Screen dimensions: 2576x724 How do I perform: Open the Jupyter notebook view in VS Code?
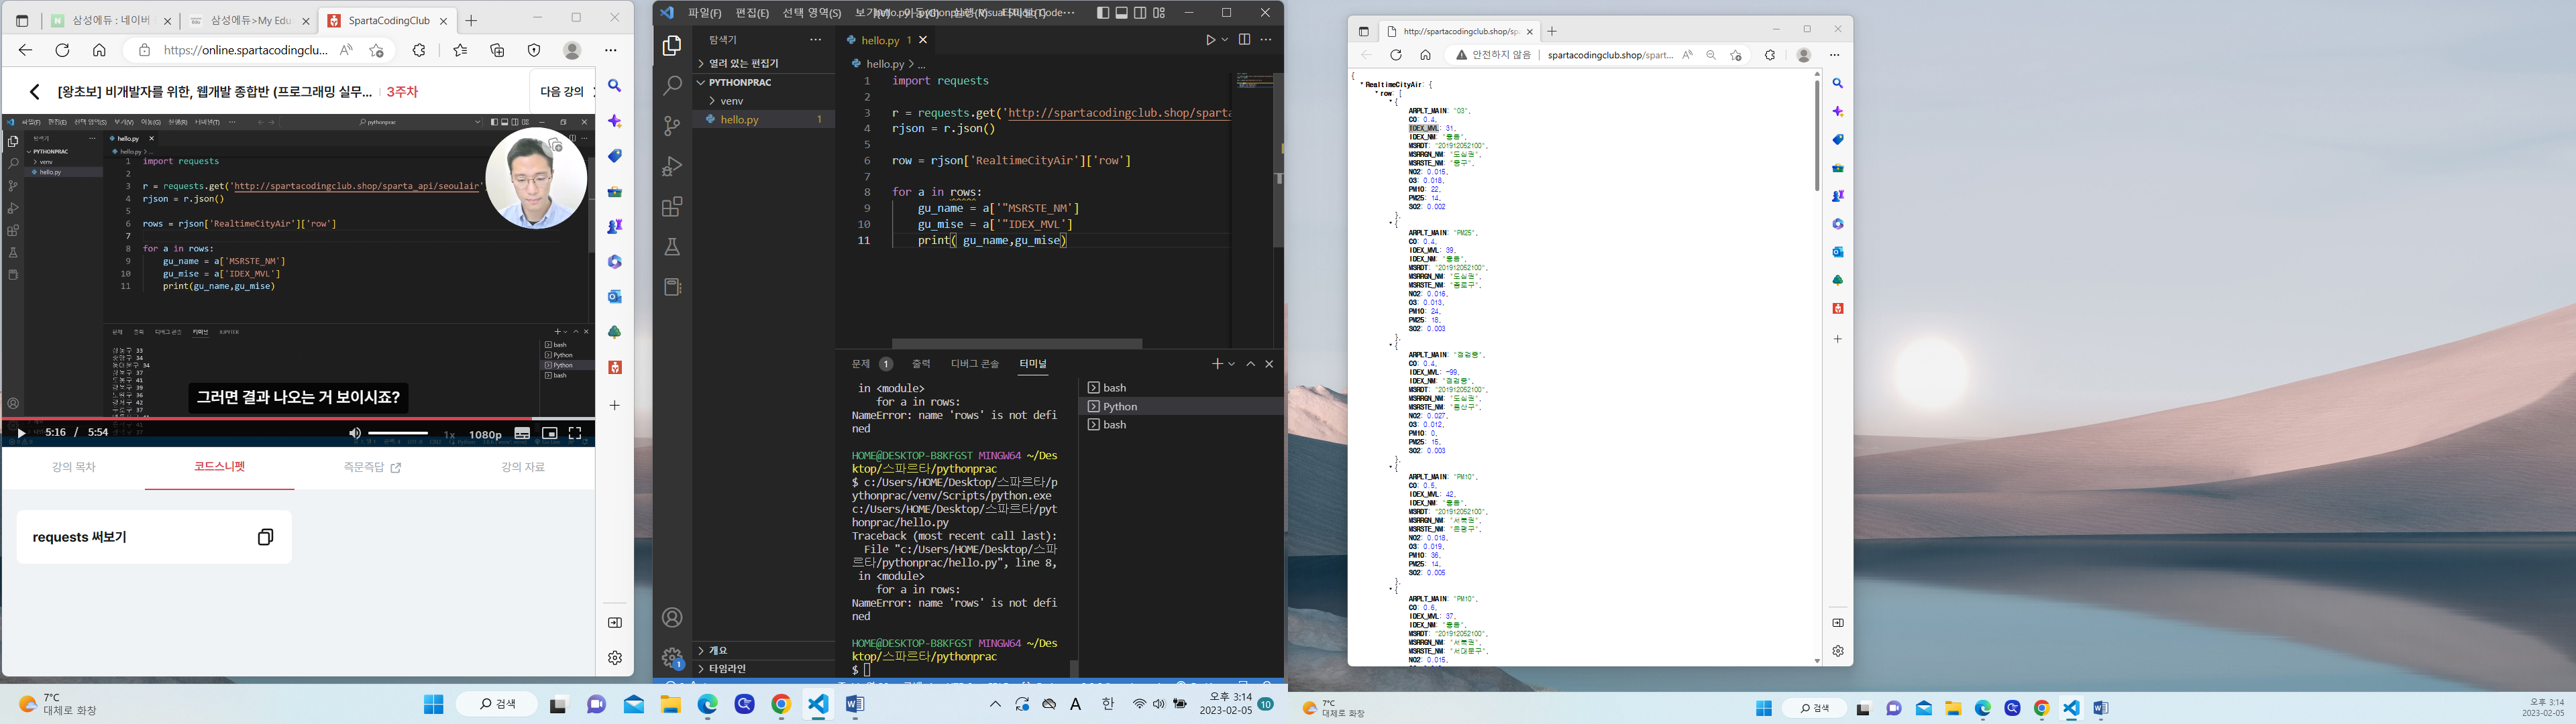click(x=672, y=287)
